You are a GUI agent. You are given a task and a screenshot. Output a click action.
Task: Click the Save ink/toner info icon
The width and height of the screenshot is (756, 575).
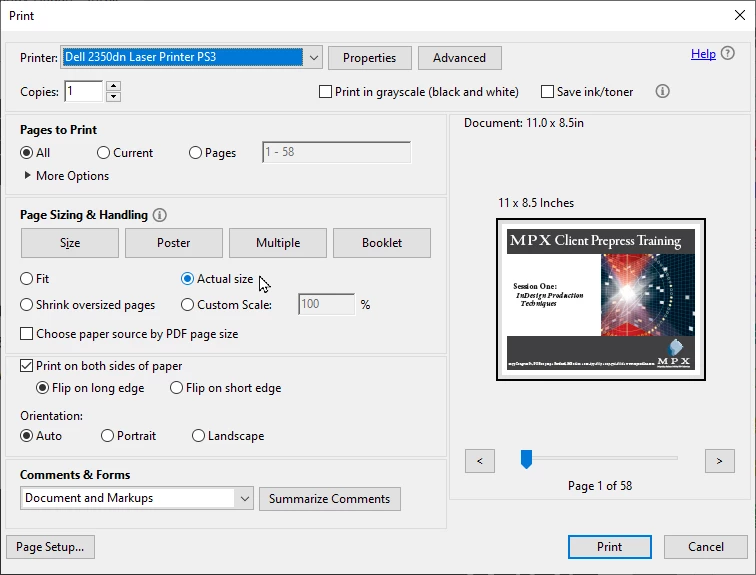point(662,91)
